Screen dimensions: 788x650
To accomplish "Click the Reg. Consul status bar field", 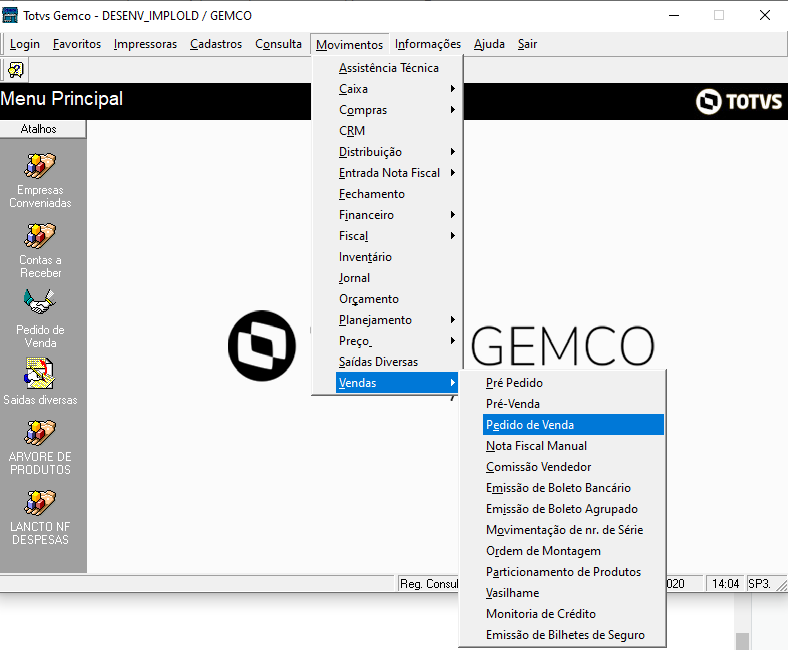I will (428, 584).
